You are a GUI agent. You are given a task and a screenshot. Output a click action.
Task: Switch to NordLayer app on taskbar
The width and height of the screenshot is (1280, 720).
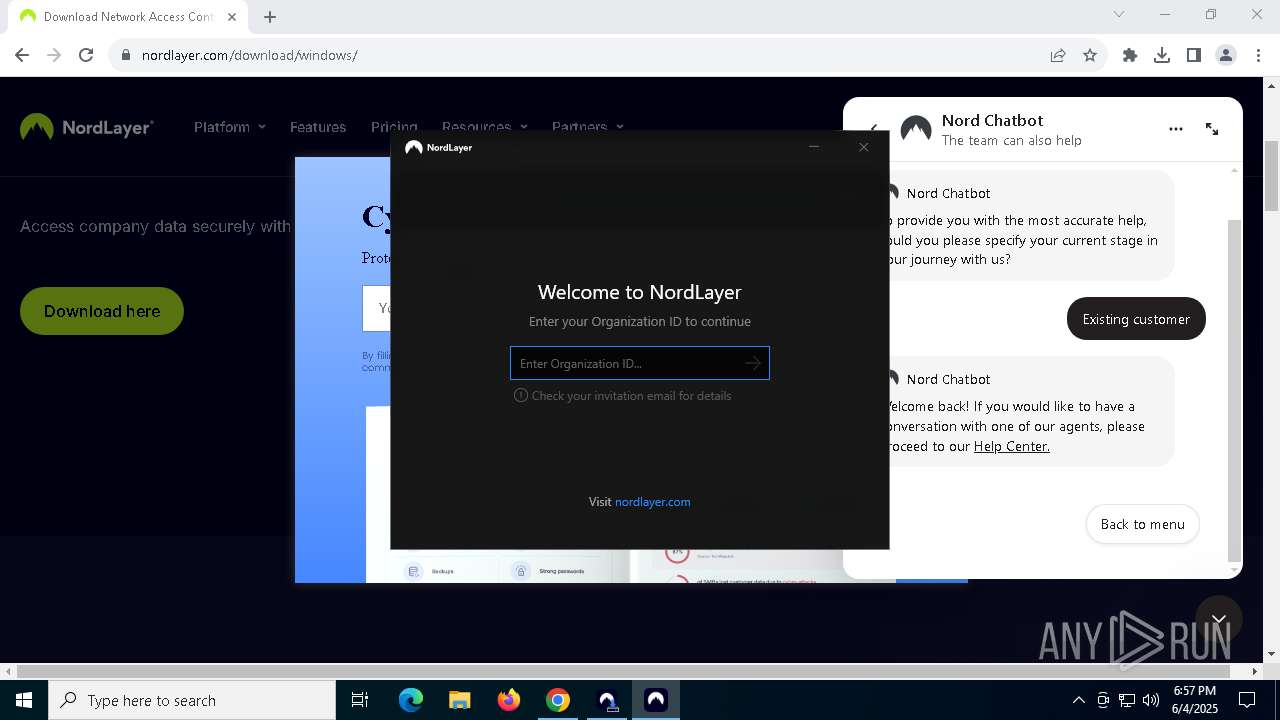[x=656, y=700]
